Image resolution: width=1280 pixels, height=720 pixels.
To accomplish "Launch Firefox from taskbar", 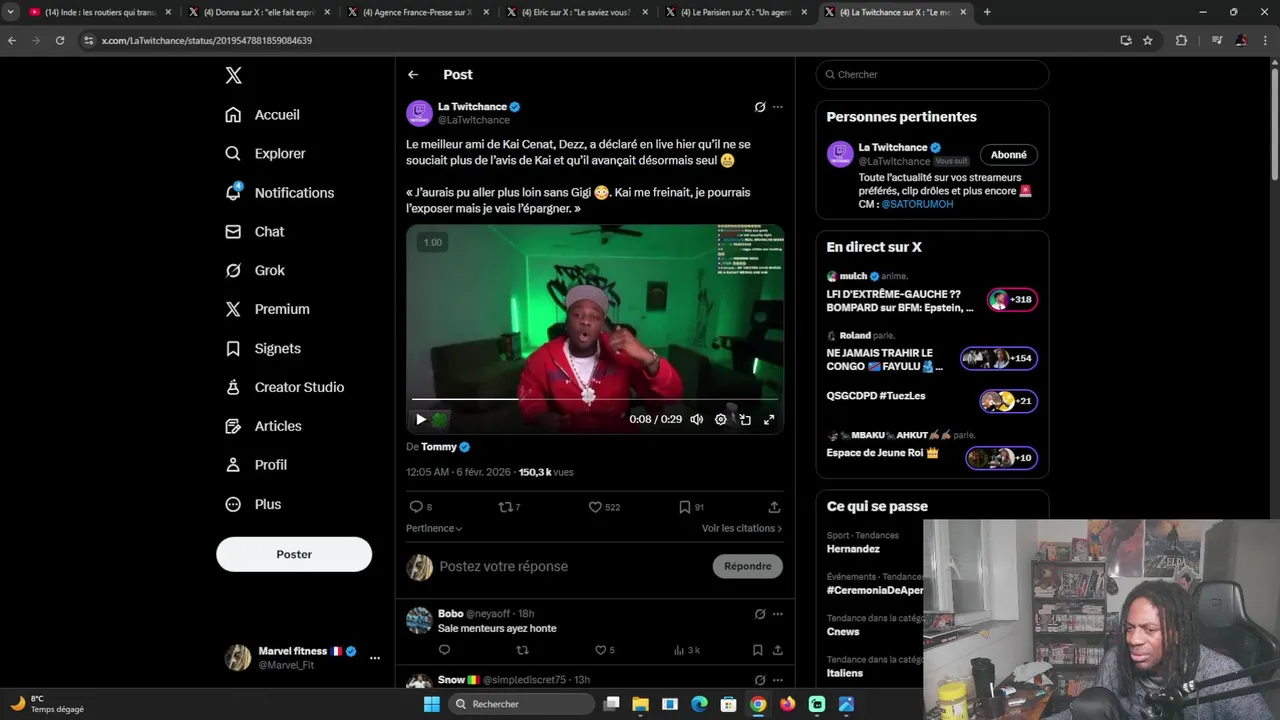I will (x=787, y=704).
